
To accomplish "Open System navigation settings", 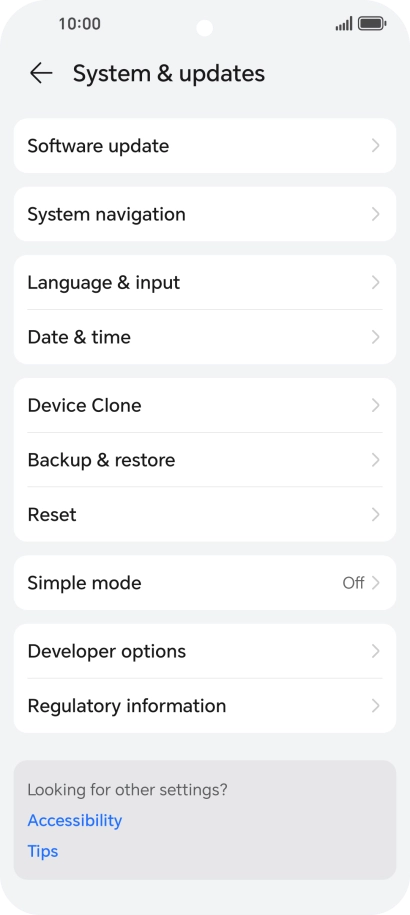I will tap(205, 214).
